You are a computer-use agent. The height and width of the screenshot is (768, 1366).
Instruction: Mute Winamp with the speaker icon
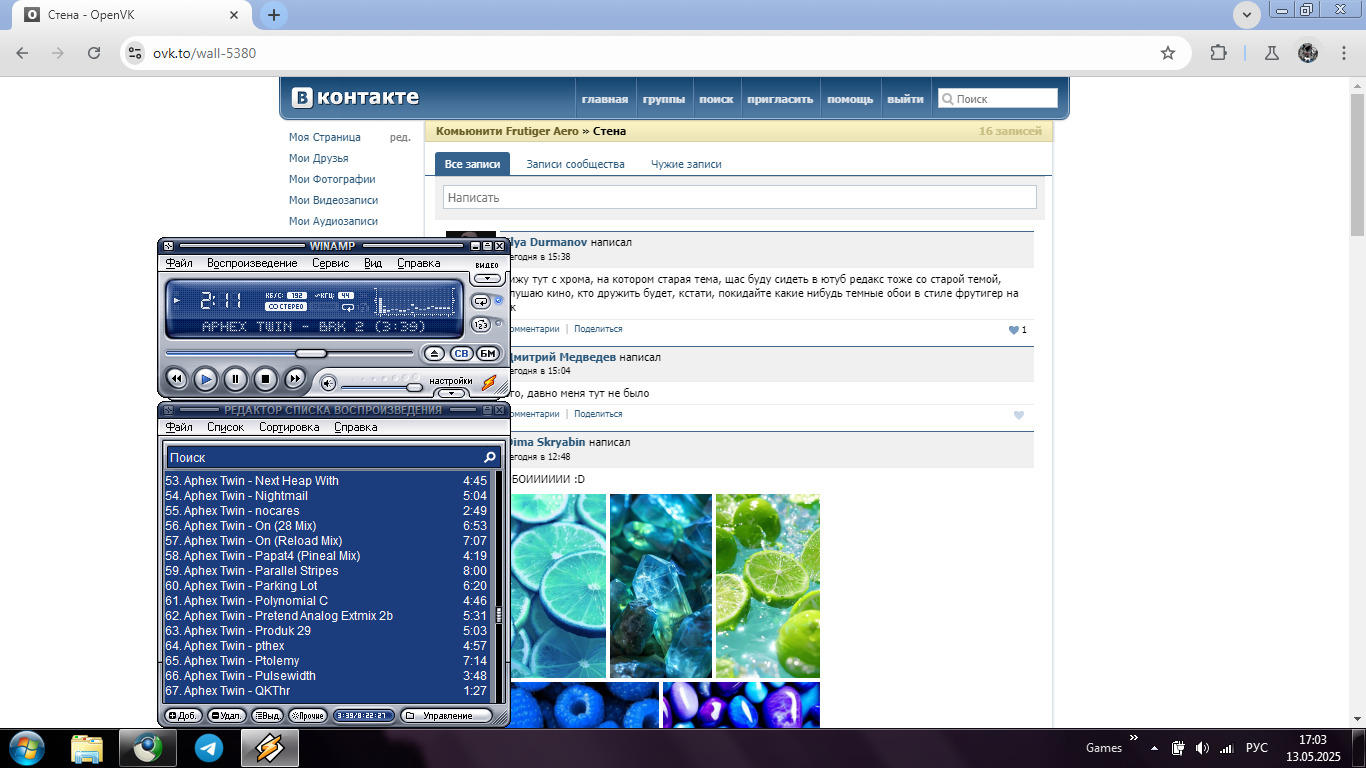[x=328, y=382]
